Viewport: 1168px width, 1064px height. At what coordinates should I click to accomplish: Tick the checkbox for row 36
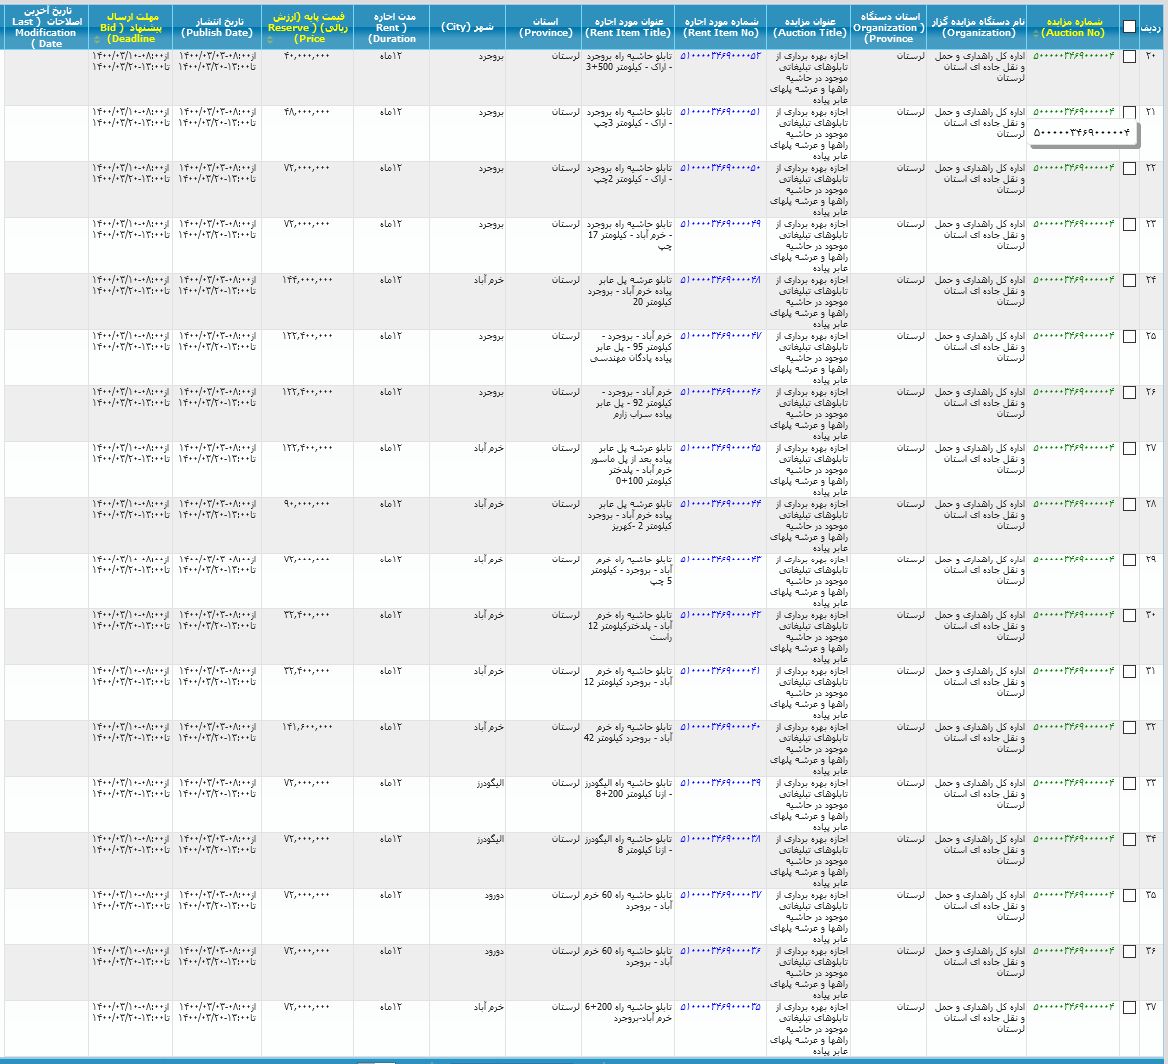1129,953
